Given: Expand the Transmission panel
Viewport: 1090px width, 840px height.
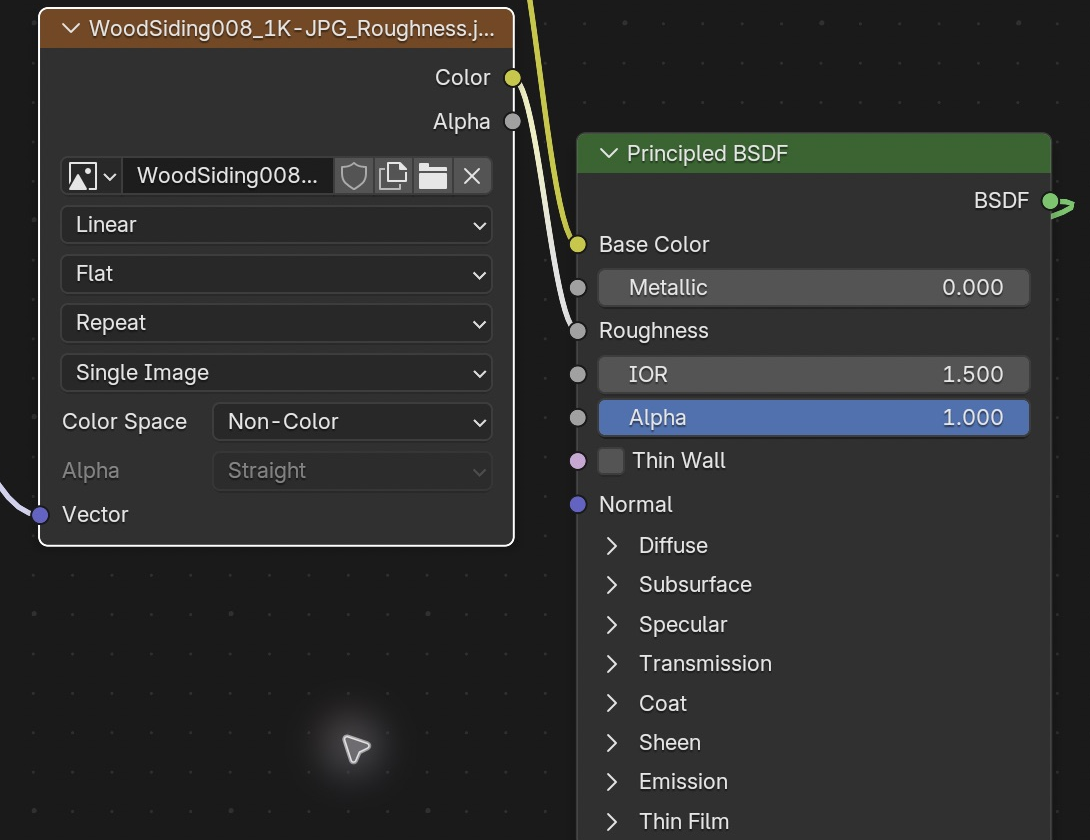Looking at the screenshot, I should click(612, 664).
